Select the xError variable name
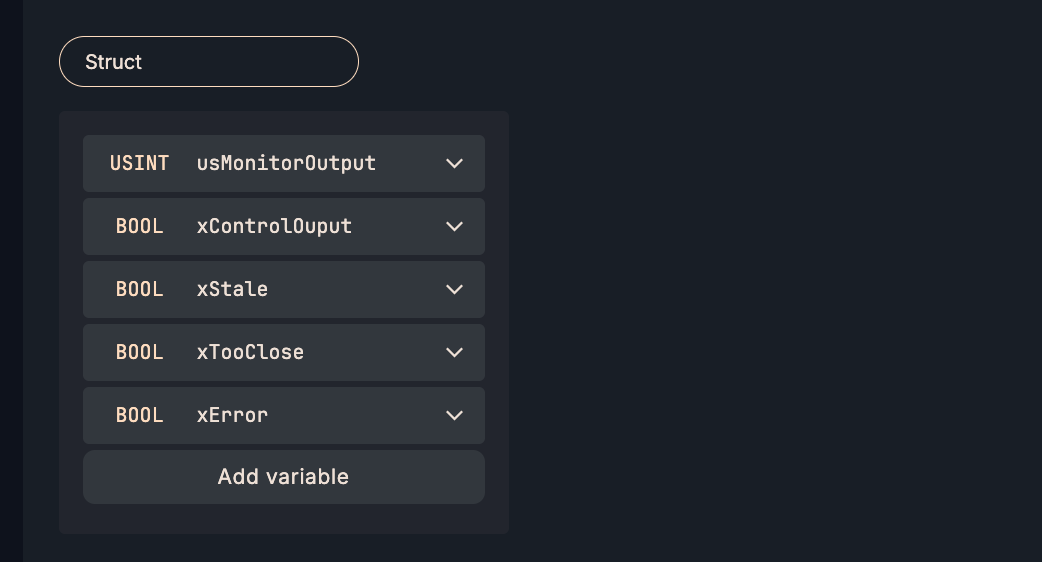 pos(232,415)
